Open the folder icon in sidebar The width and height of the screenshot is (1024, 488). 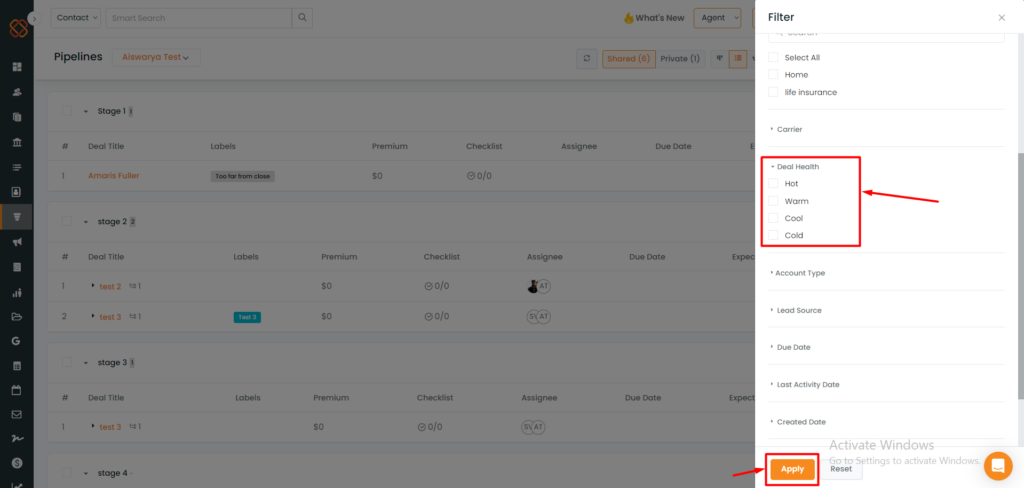tap(17, 317)
